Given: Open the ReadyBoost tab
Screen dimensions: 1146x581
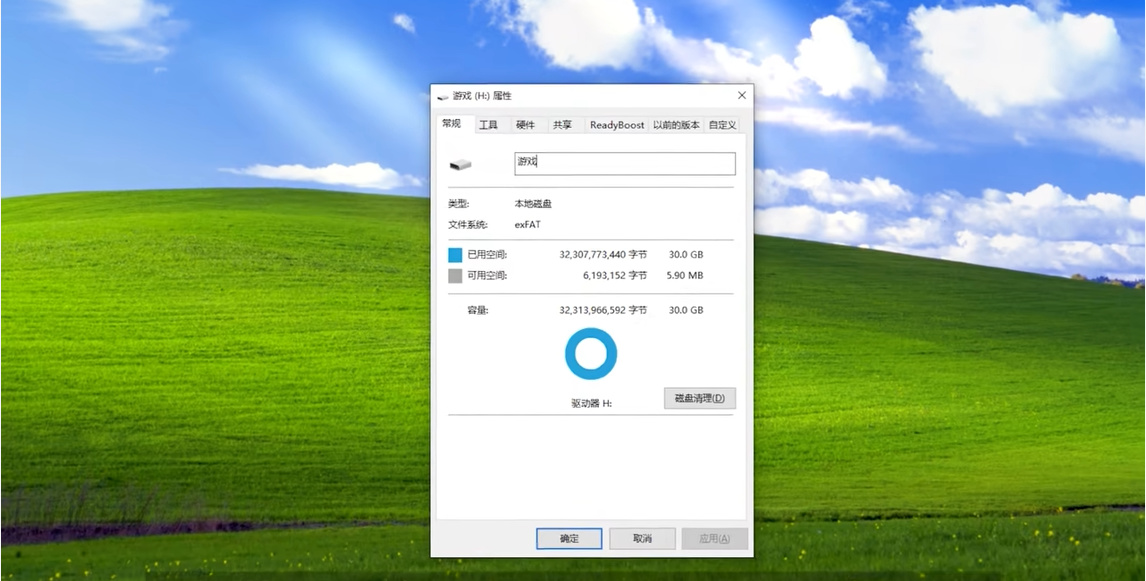Looking at the screenshot, I should 618,125.
